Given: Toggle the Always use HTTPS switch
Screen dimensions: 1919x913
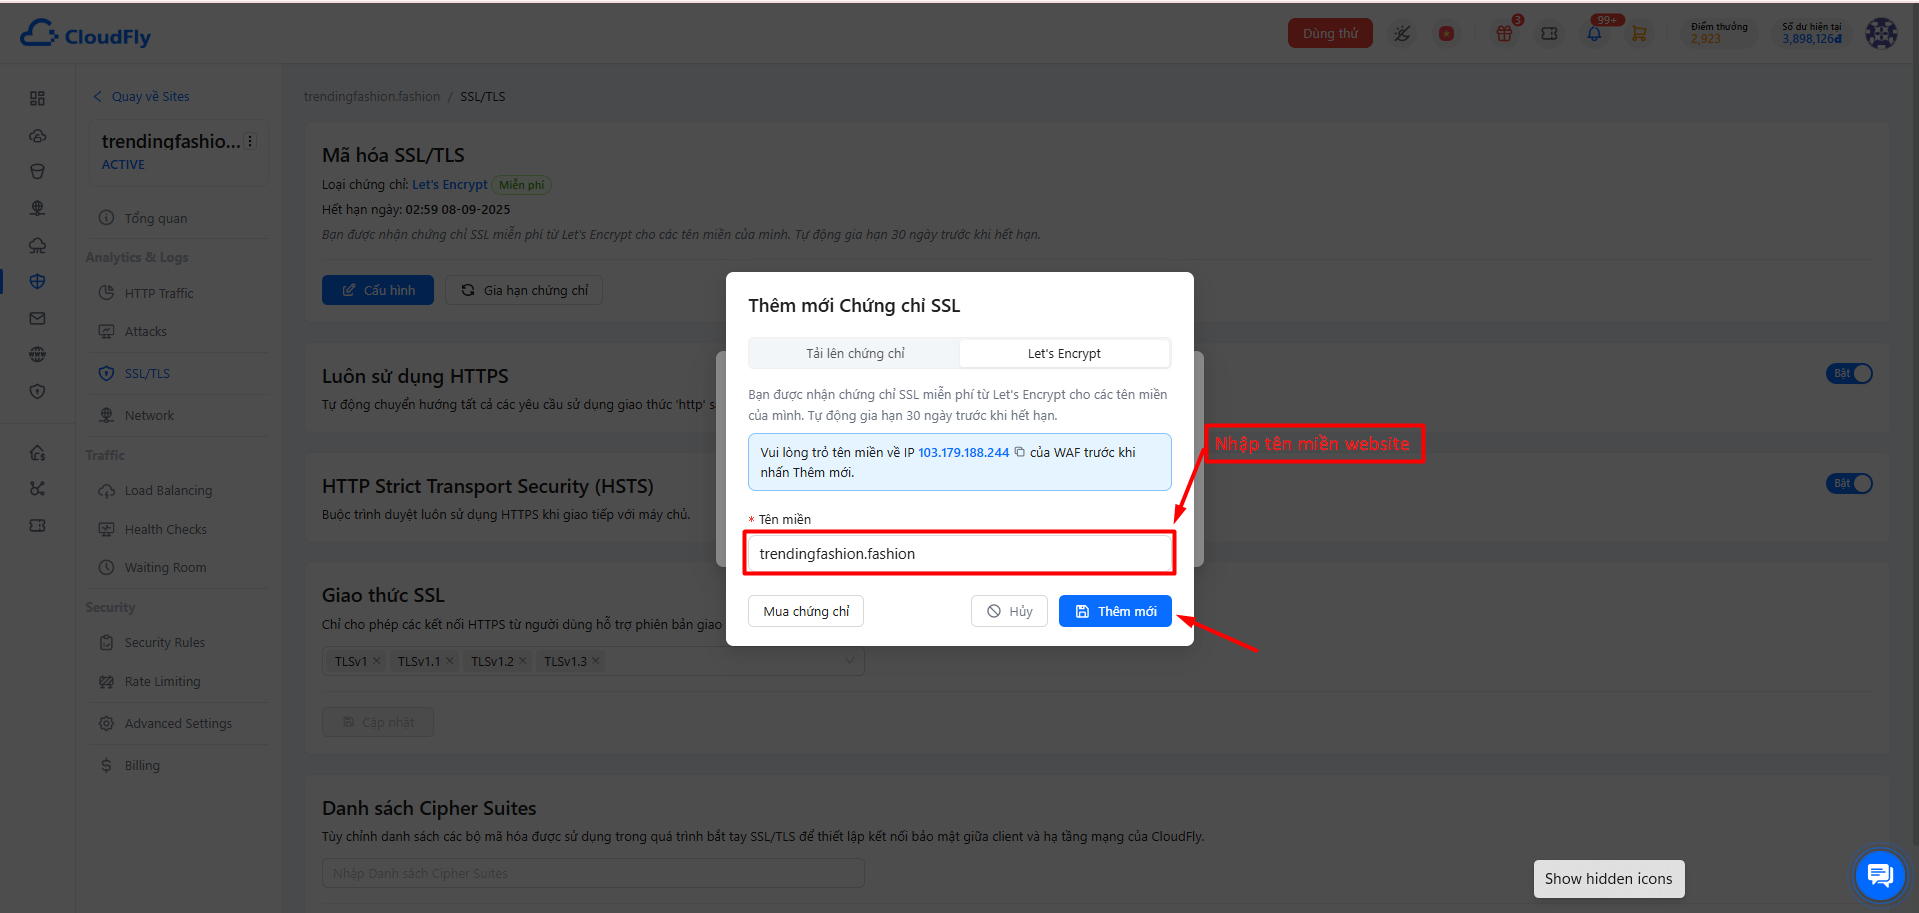Looking at the screenshot, I should pos(1850,373).
